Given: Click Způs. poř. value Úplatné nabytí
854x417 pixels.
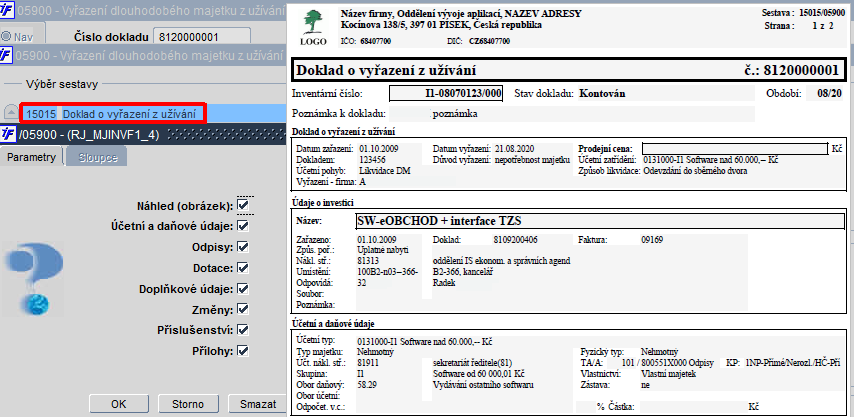Looking at the screenshot, I should [381, 250].
